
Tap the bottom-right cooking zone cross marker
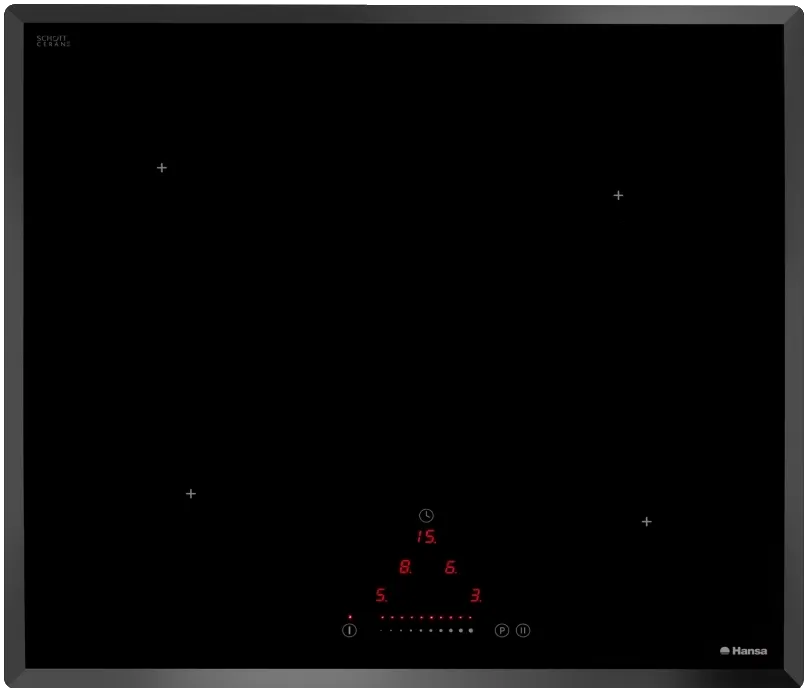[x=647, y=522]
